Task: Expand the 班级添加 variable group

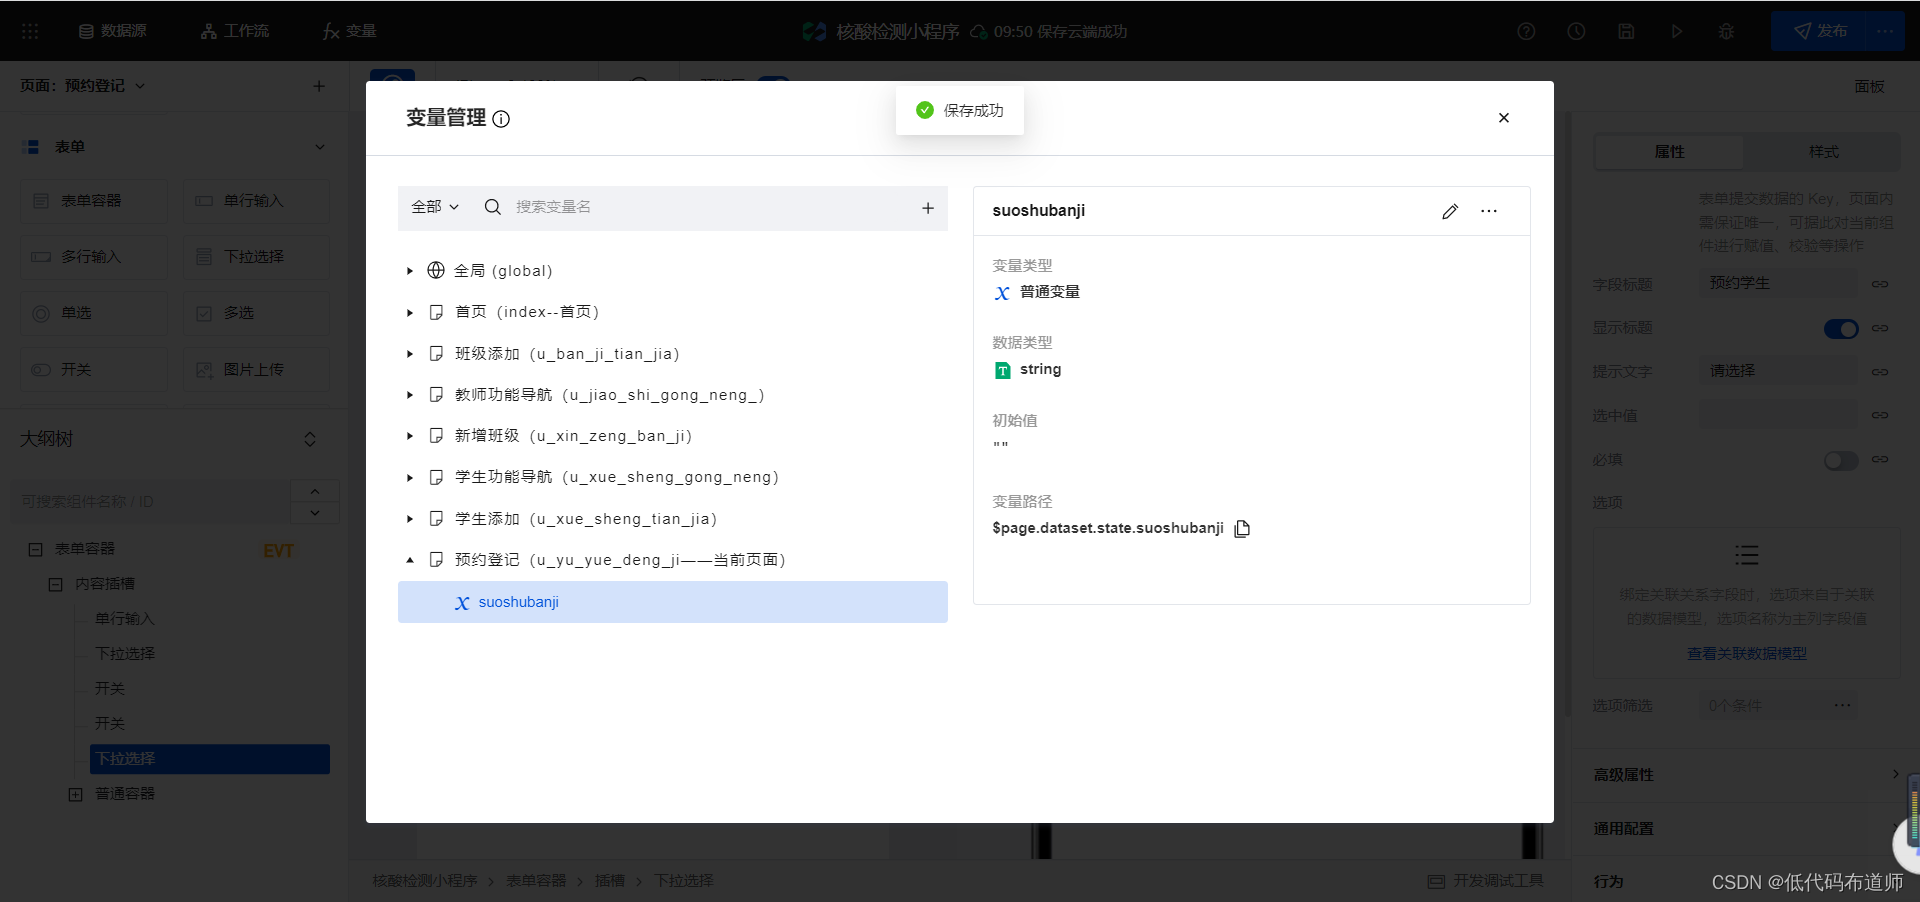Action: coord(409,354)
